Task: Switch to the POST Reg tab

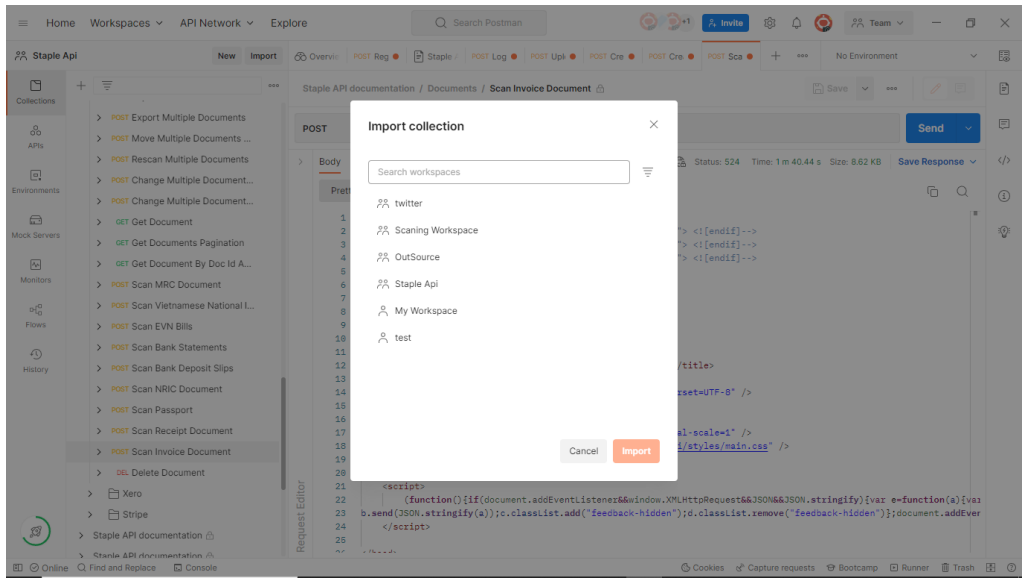Action: [x=376, y=56]
